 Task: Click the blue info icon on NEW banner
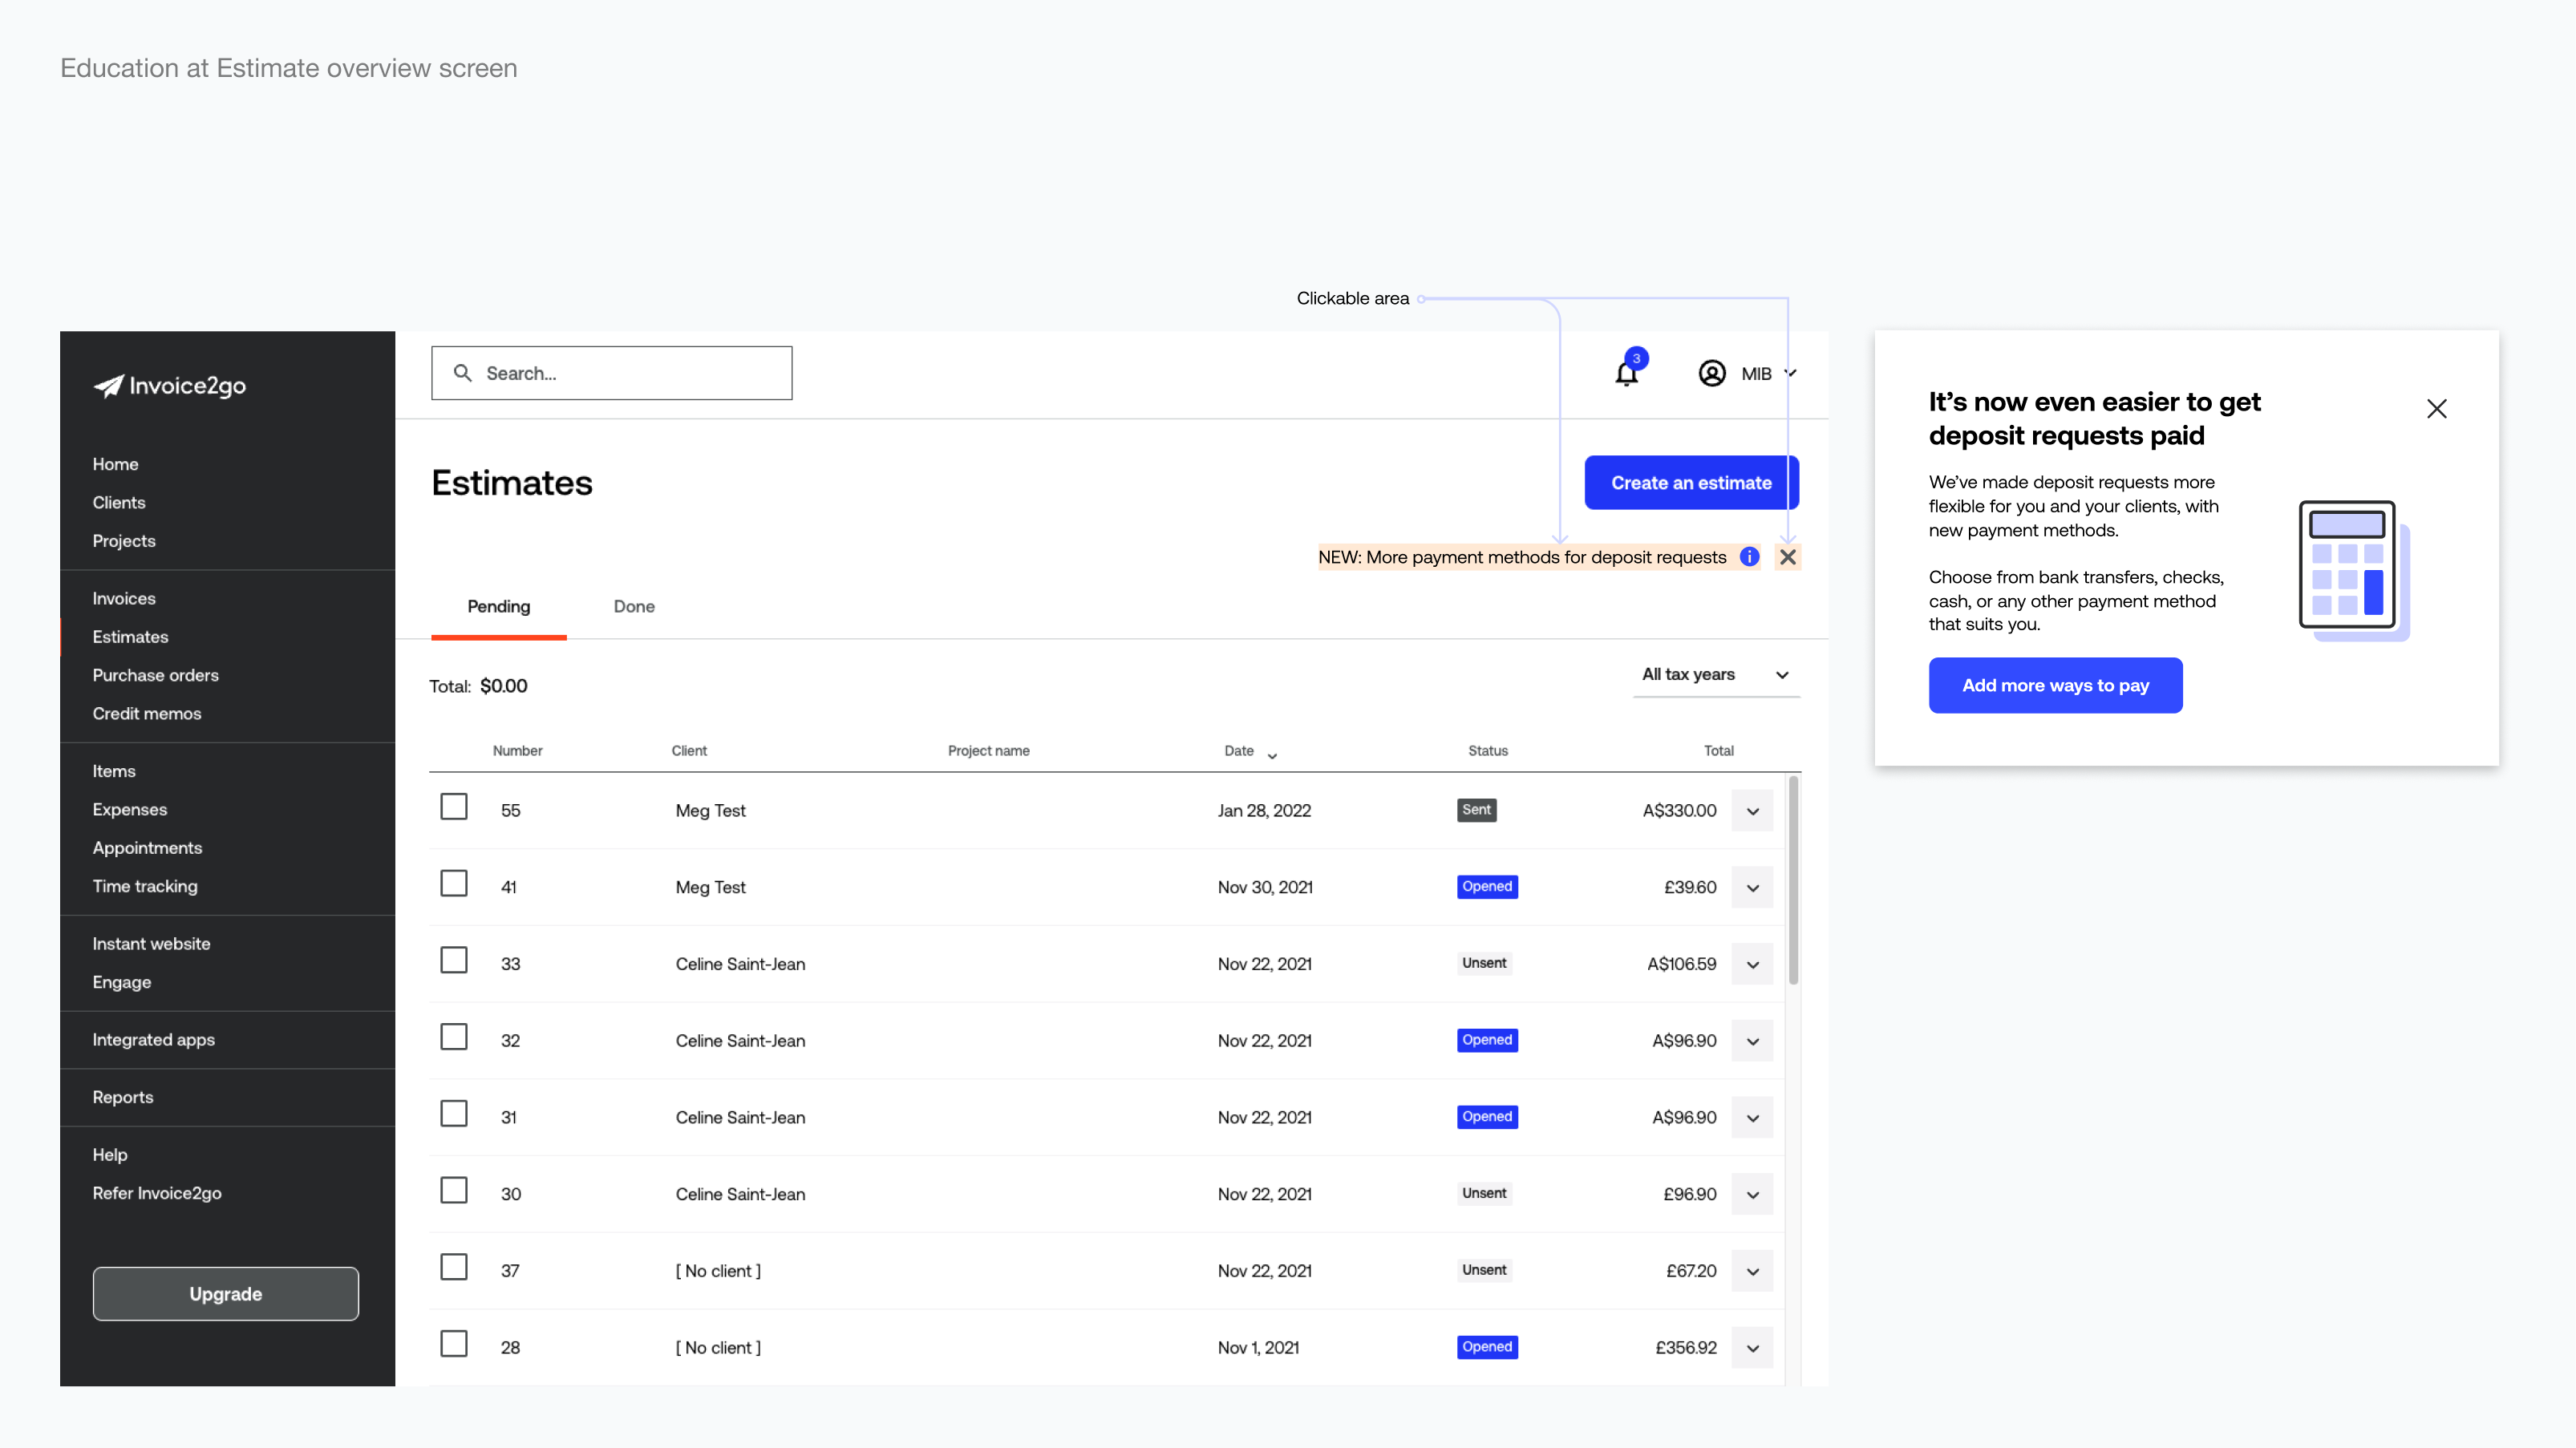(1749, 557)
